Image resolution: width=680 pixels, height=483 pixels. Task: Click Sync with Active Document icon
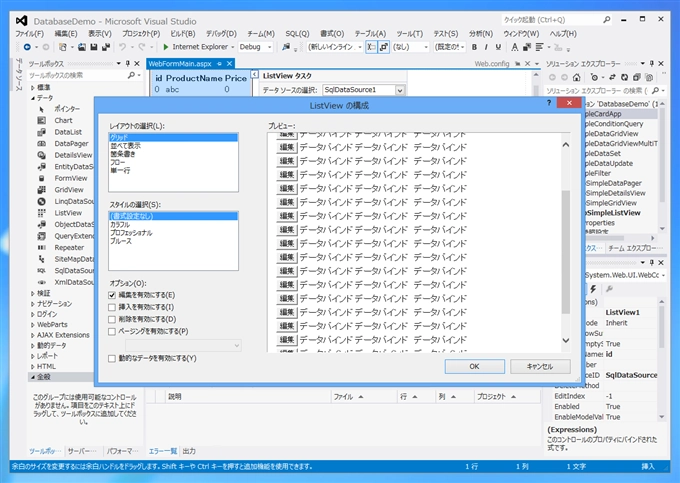[x=612, y=77]
